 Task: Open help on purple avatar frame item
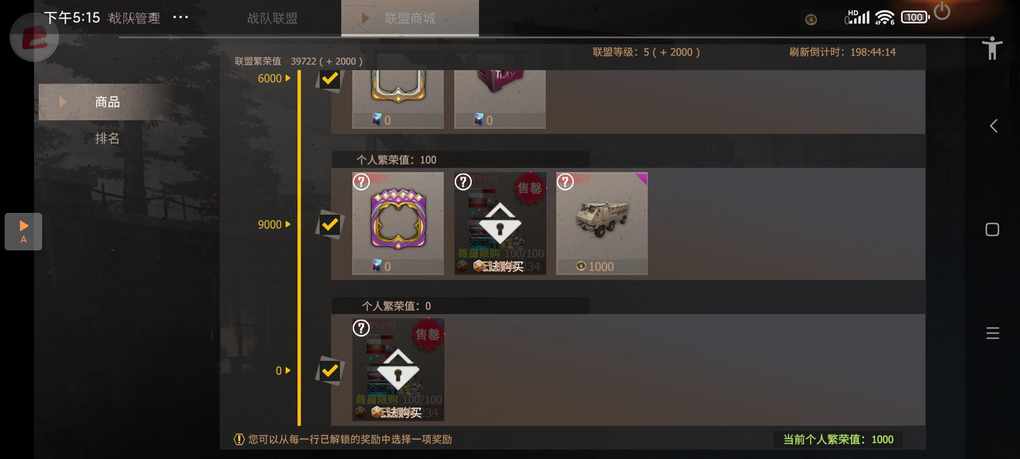pyautogui.click(x=361, y=182)
